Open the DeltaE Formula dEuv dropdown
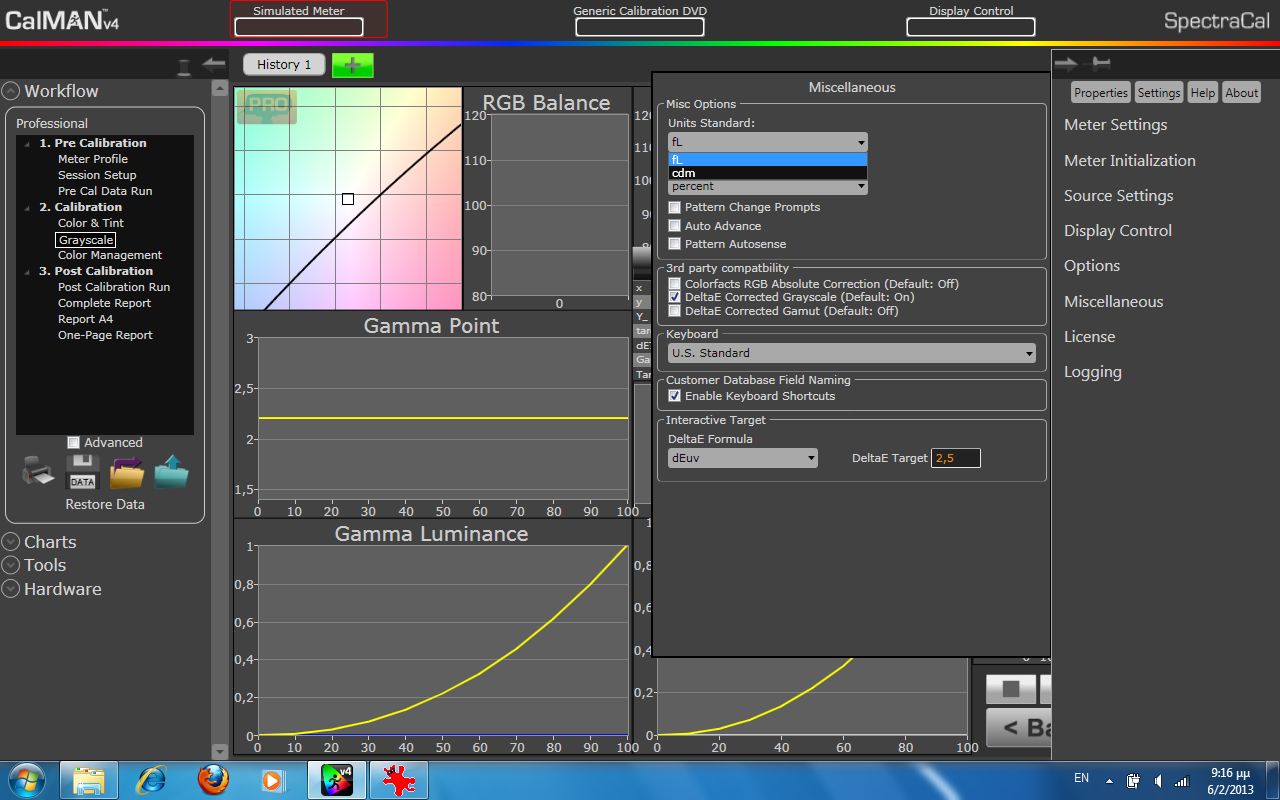Viewport: 1280px width, 800px height. click(743, 458)
